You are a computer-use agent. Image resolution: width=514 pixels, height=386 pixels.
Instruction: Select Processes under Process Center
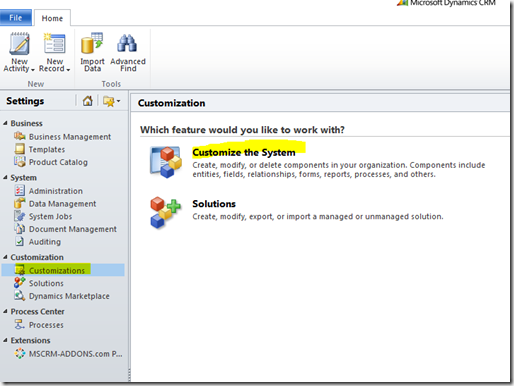46,325
